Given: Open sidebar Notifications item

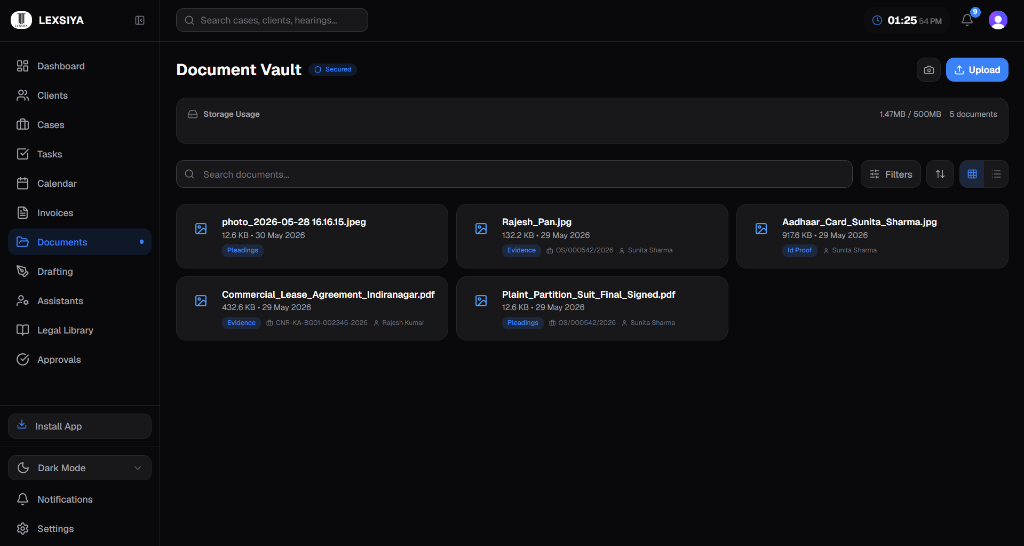Looking at the screenshot, I should [x=80, y=500].
